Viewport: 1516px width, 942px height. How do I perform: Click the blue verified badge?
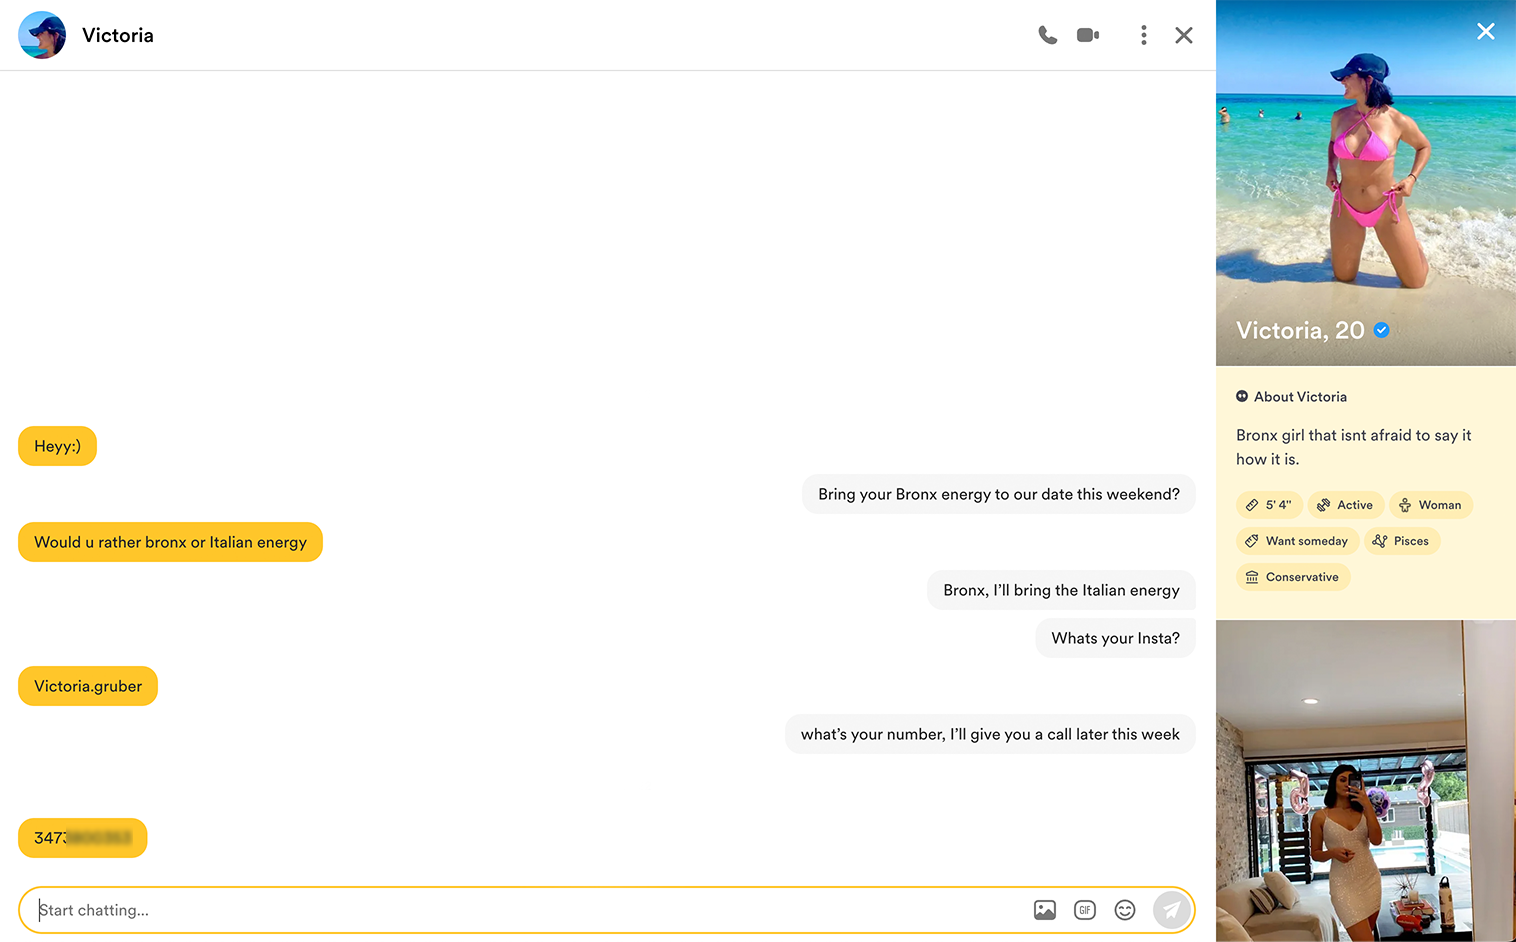1382,330
